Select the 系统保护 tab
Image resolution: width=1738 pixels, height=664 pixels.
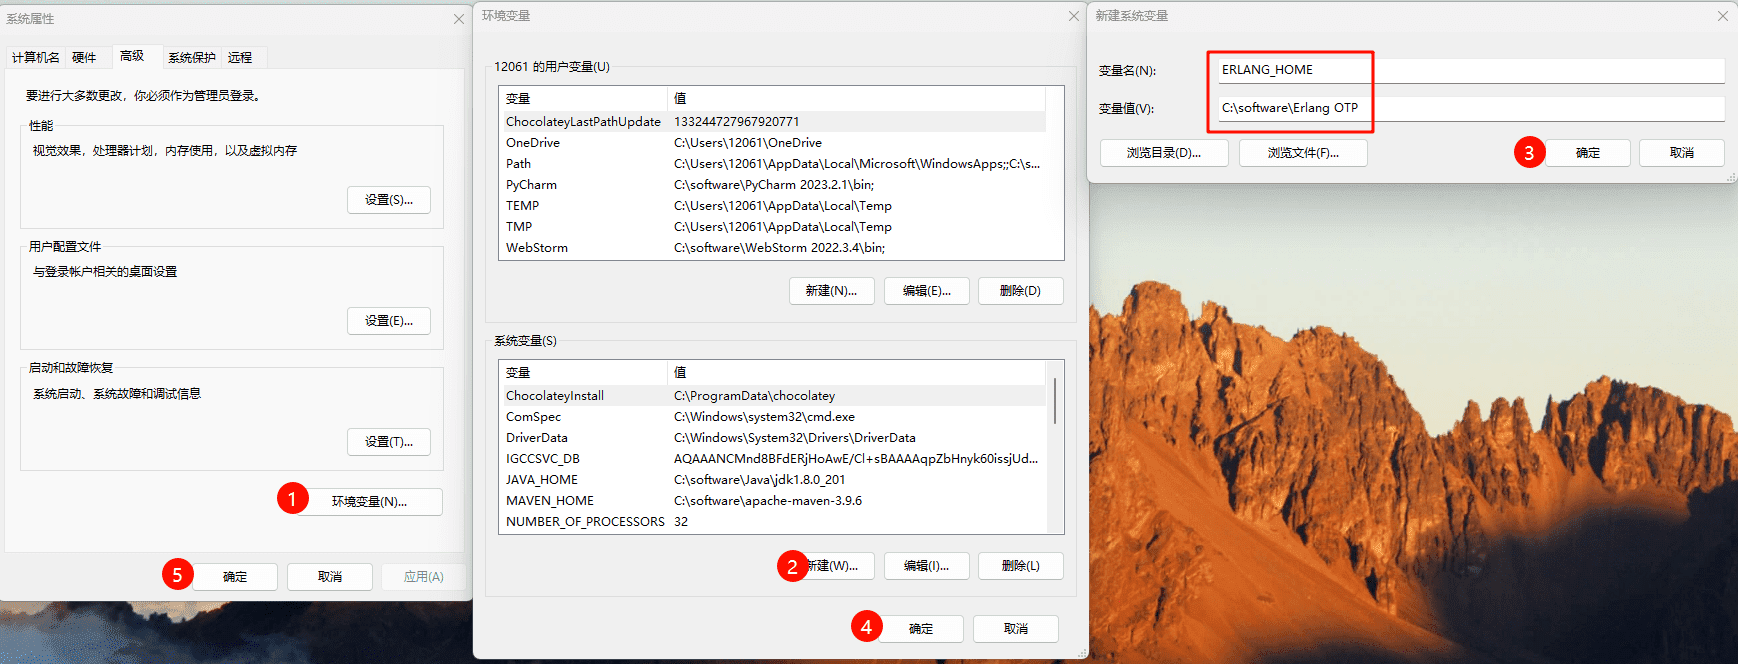coord(191,58)
